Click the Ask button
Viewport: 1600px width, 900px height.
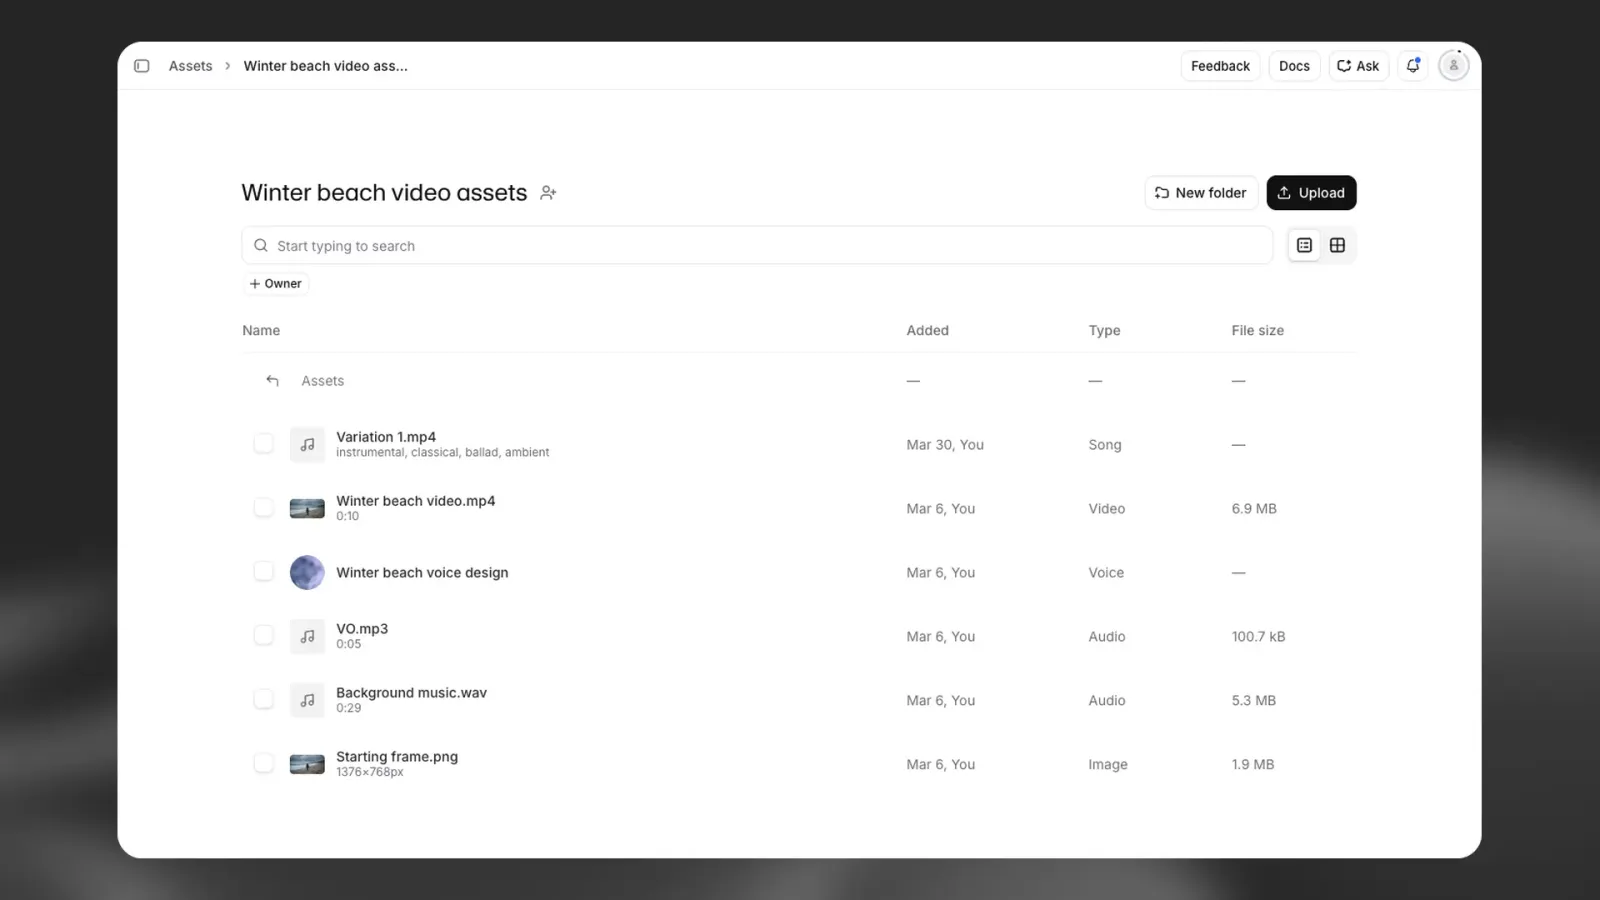pyautogui.click(x=1358, y=66)
